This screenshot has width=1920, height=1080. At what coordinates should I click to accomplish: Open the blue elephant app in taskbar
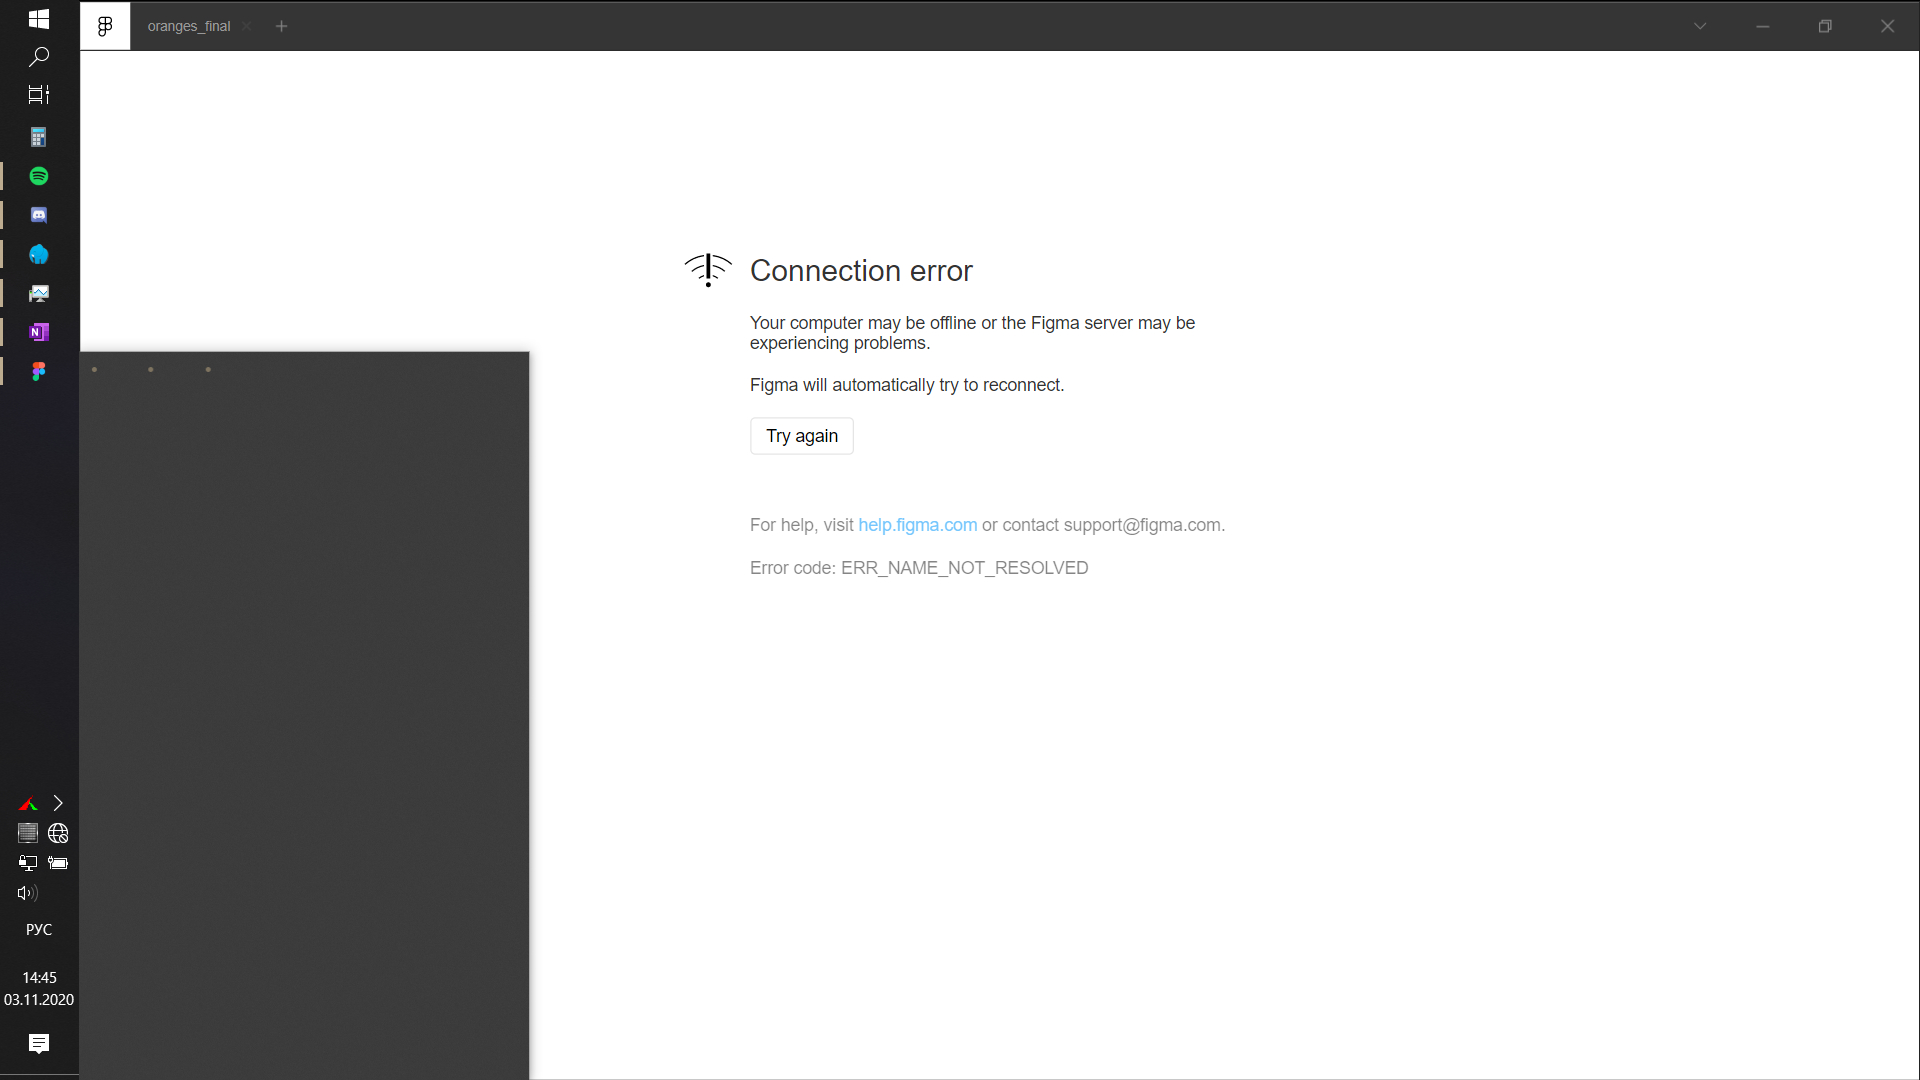(39, 254)
